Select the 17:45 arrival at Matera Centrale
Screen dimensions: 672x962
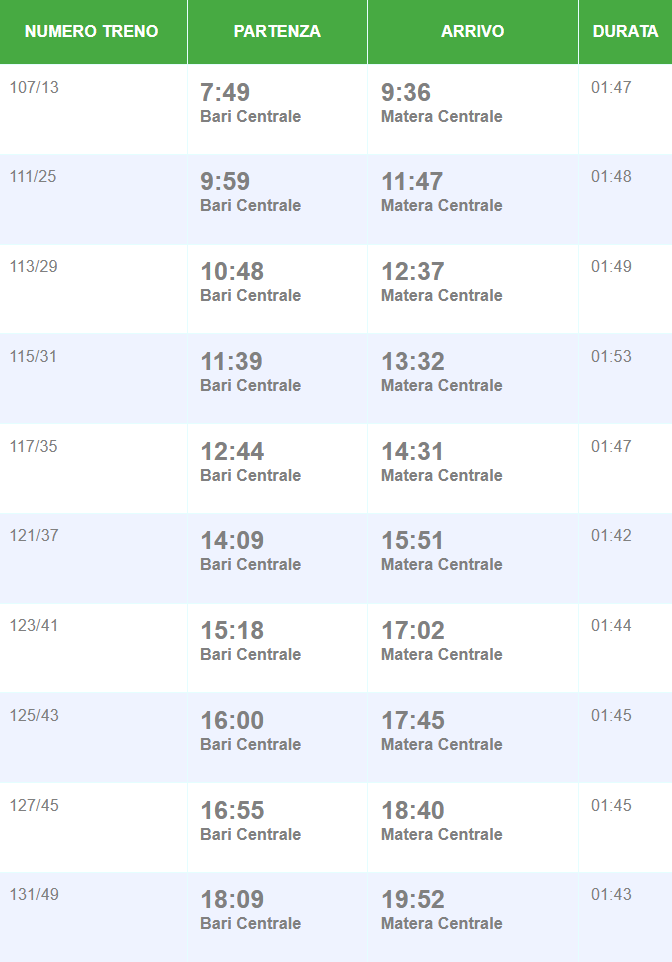click(412, 720)
